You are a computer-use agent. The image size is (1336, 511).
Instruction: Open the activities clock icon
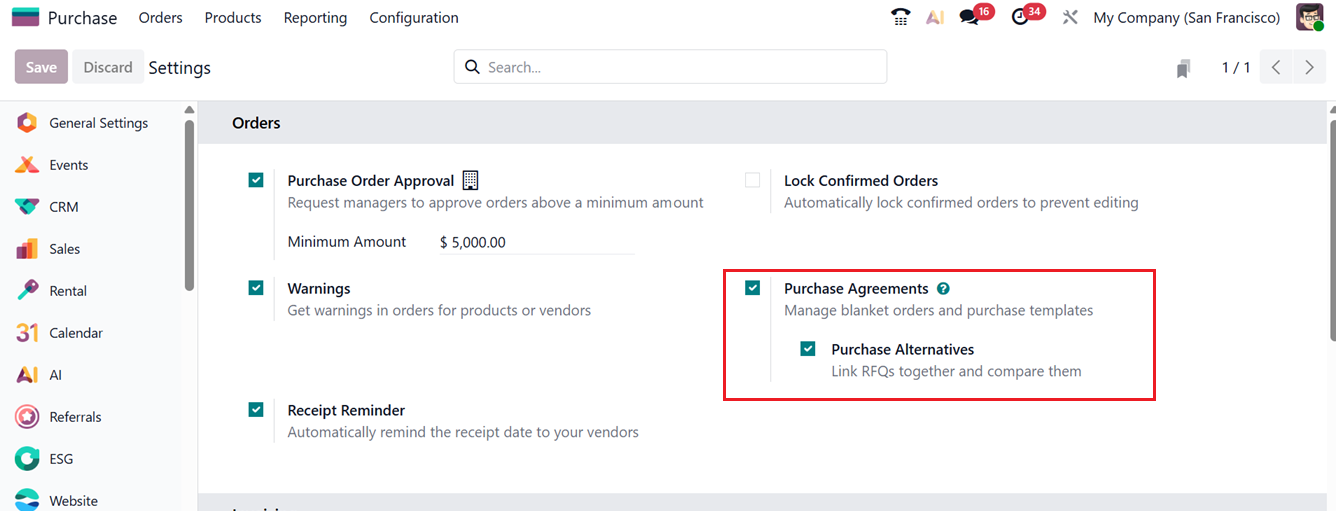coord(1020,17)
